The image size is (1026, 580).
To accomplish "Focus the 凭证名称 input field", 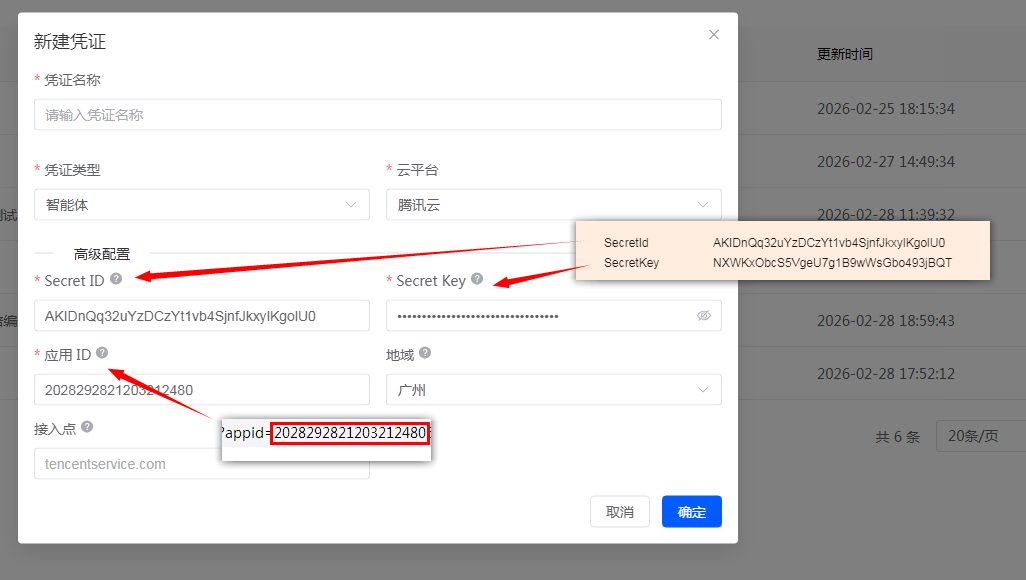I will tap(377, 115).
